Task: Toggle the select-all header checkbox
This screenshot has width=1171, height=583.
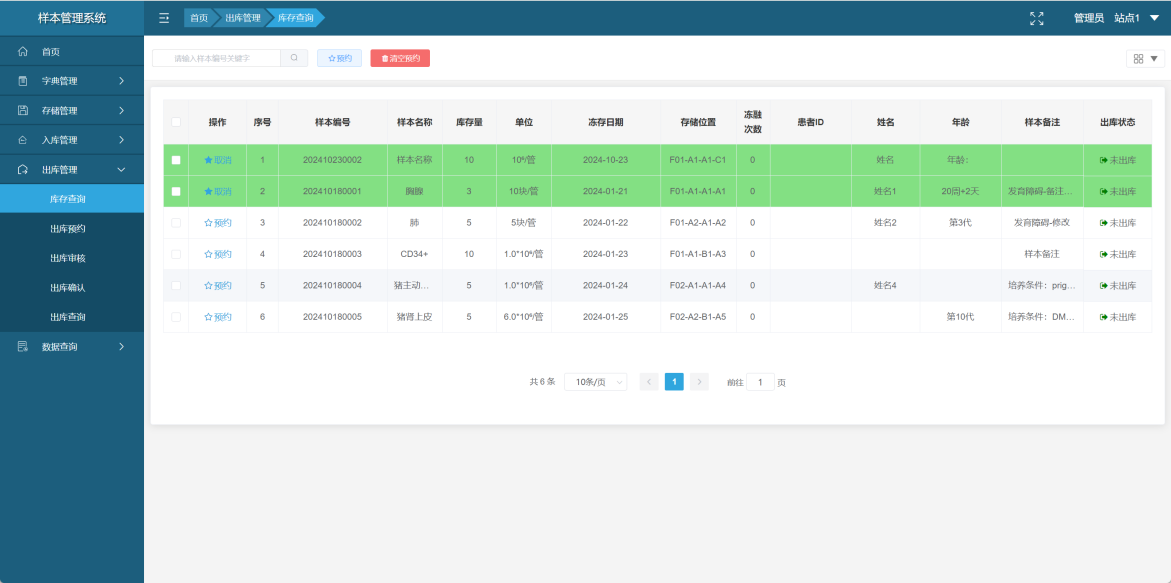Action: coord(177,122)
